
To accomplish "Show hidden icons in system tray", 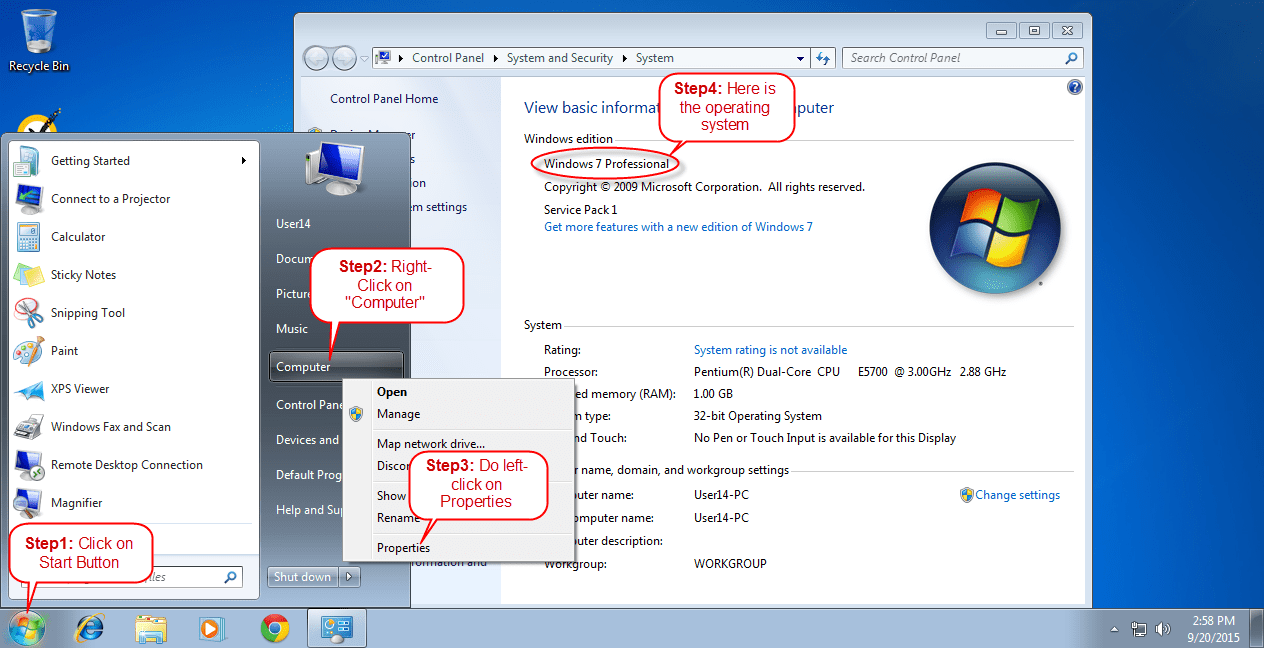I will click(1115, 629).
